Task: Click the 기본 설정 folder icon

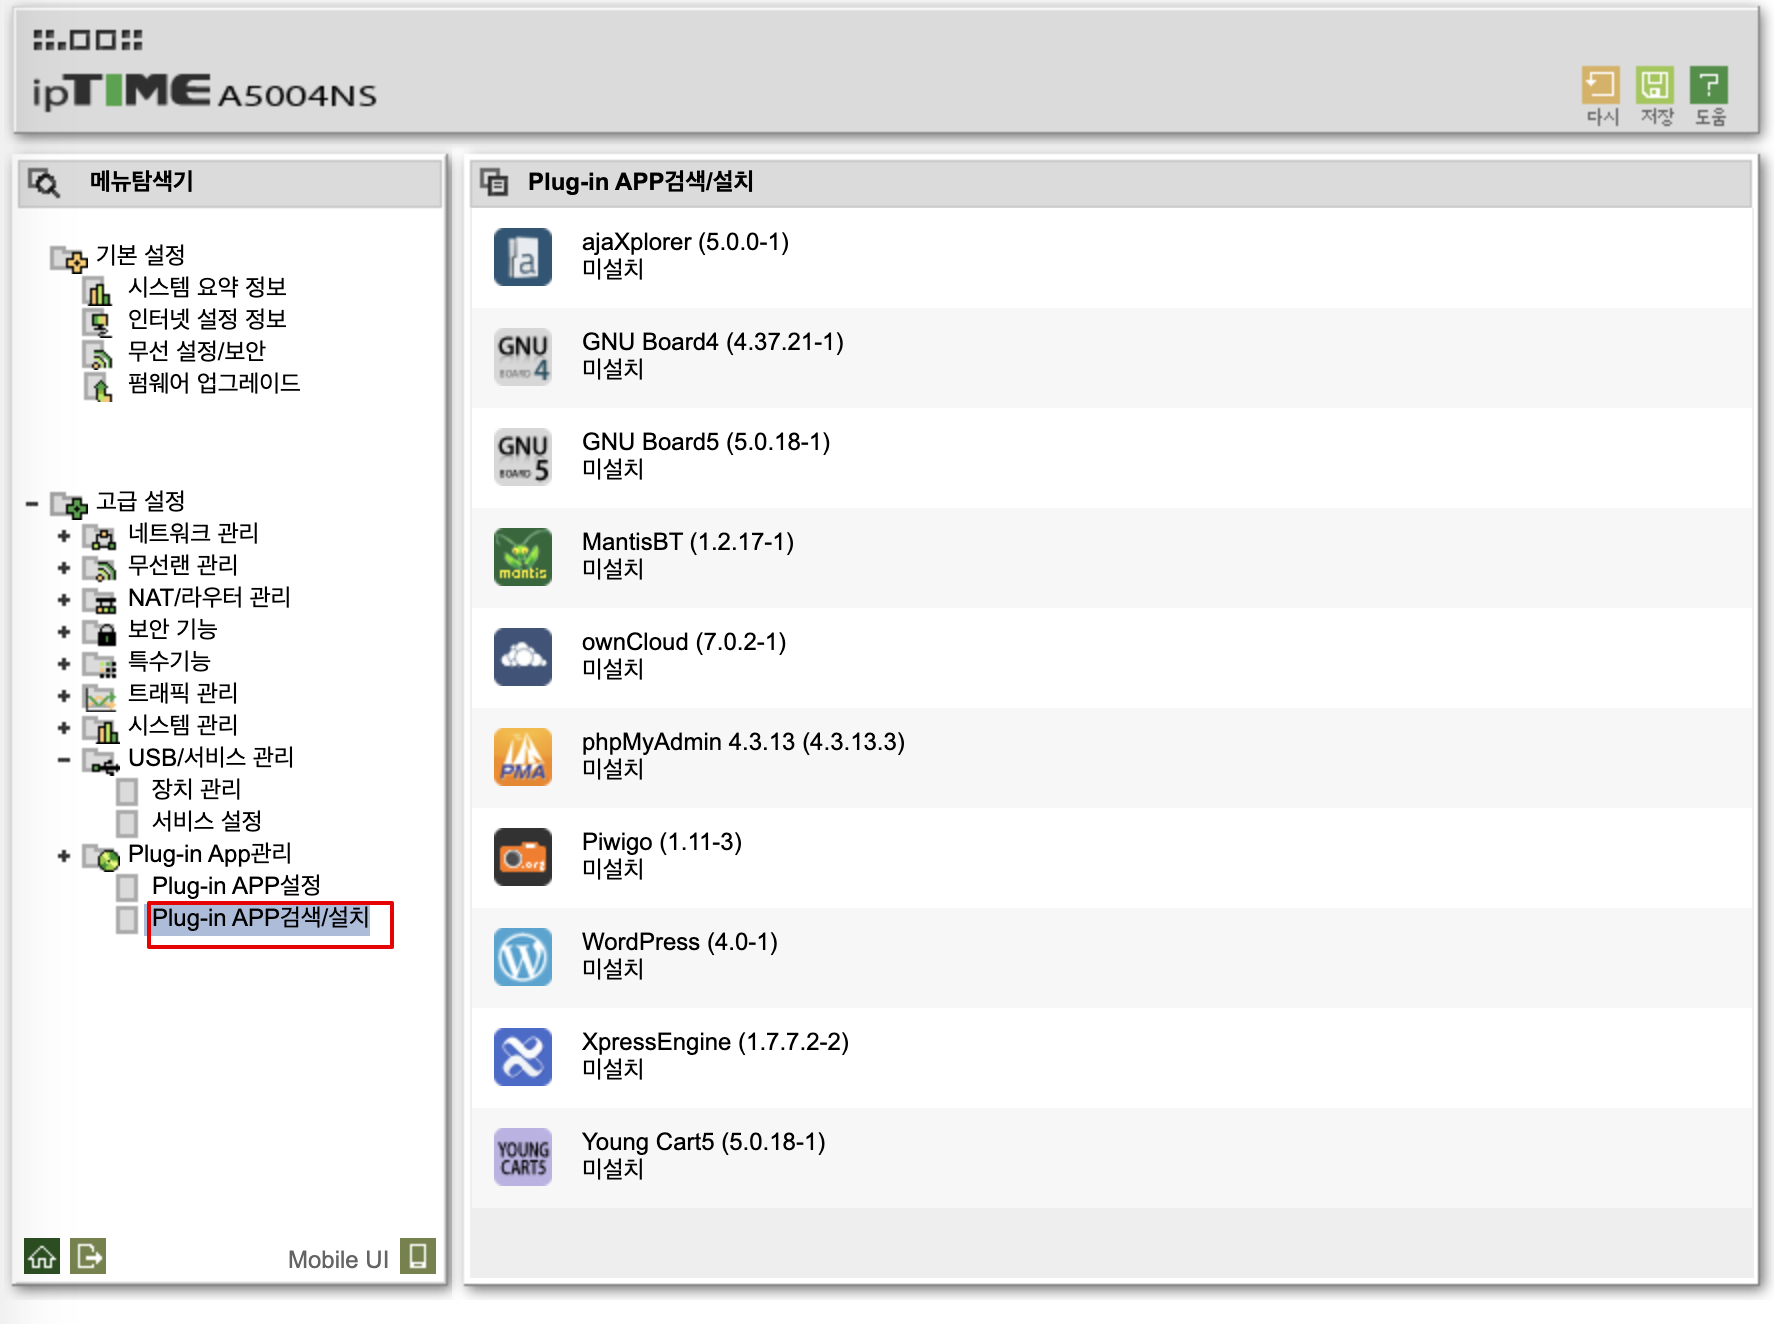Action: click(69, 259)
